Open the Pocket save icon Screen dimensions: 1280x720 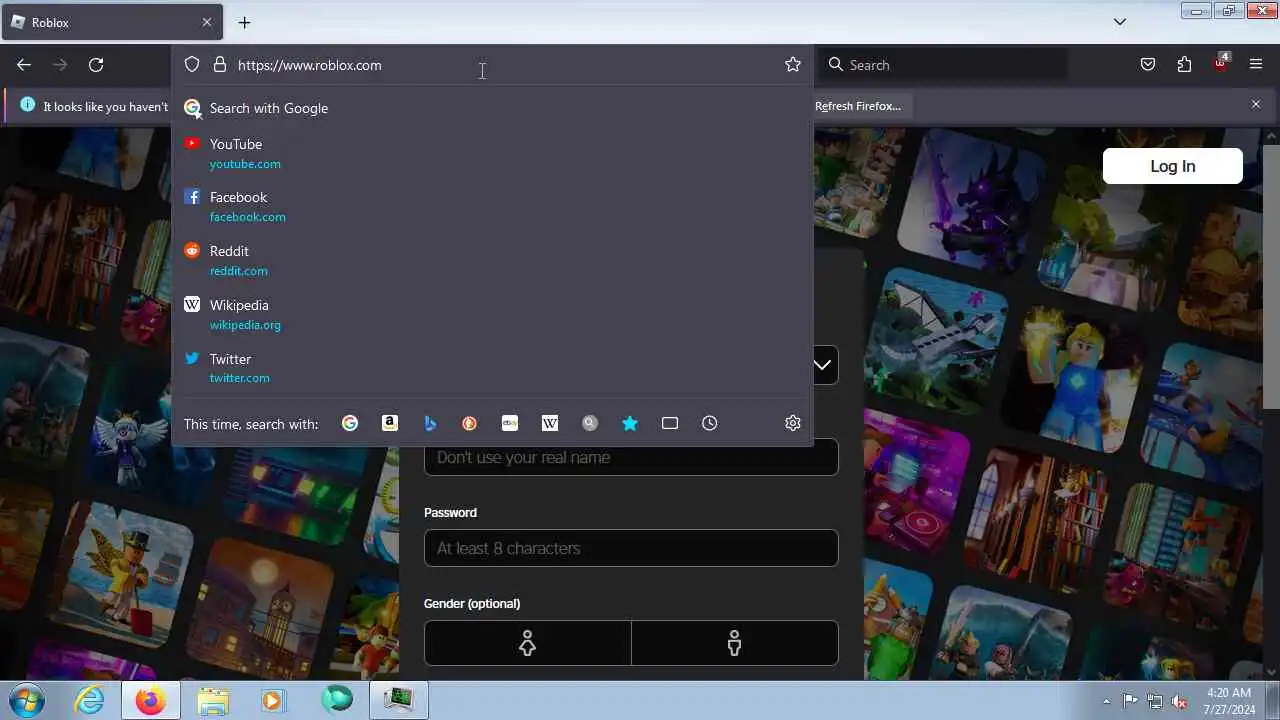pos(1148,65)
